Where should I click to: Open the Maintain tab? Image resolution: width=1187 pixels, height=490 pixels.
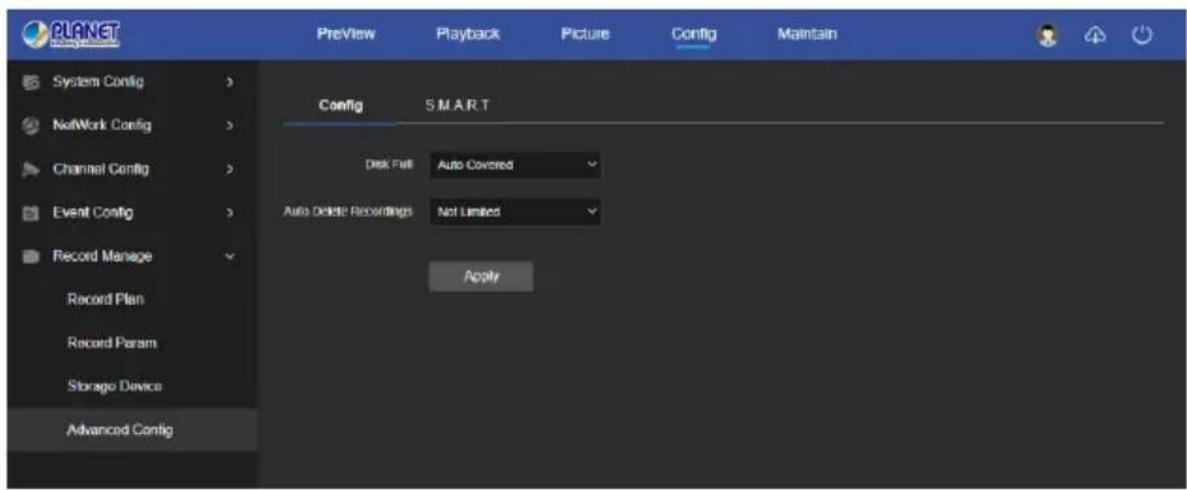807,33
